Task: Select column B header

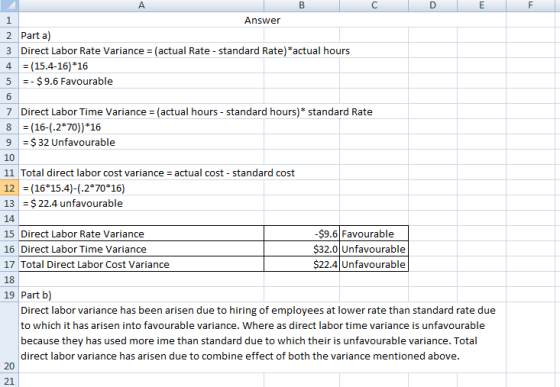Action: point(302,5)
